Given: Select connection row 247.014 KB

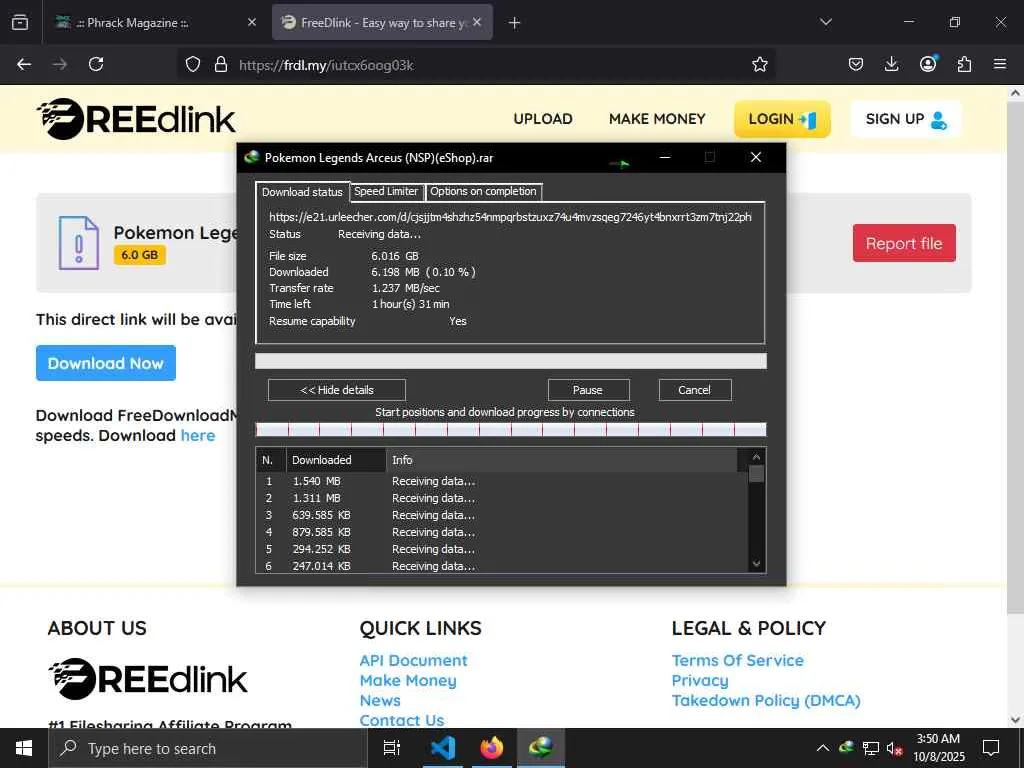Looking at the screenshot, I should [x=502, y=566].
